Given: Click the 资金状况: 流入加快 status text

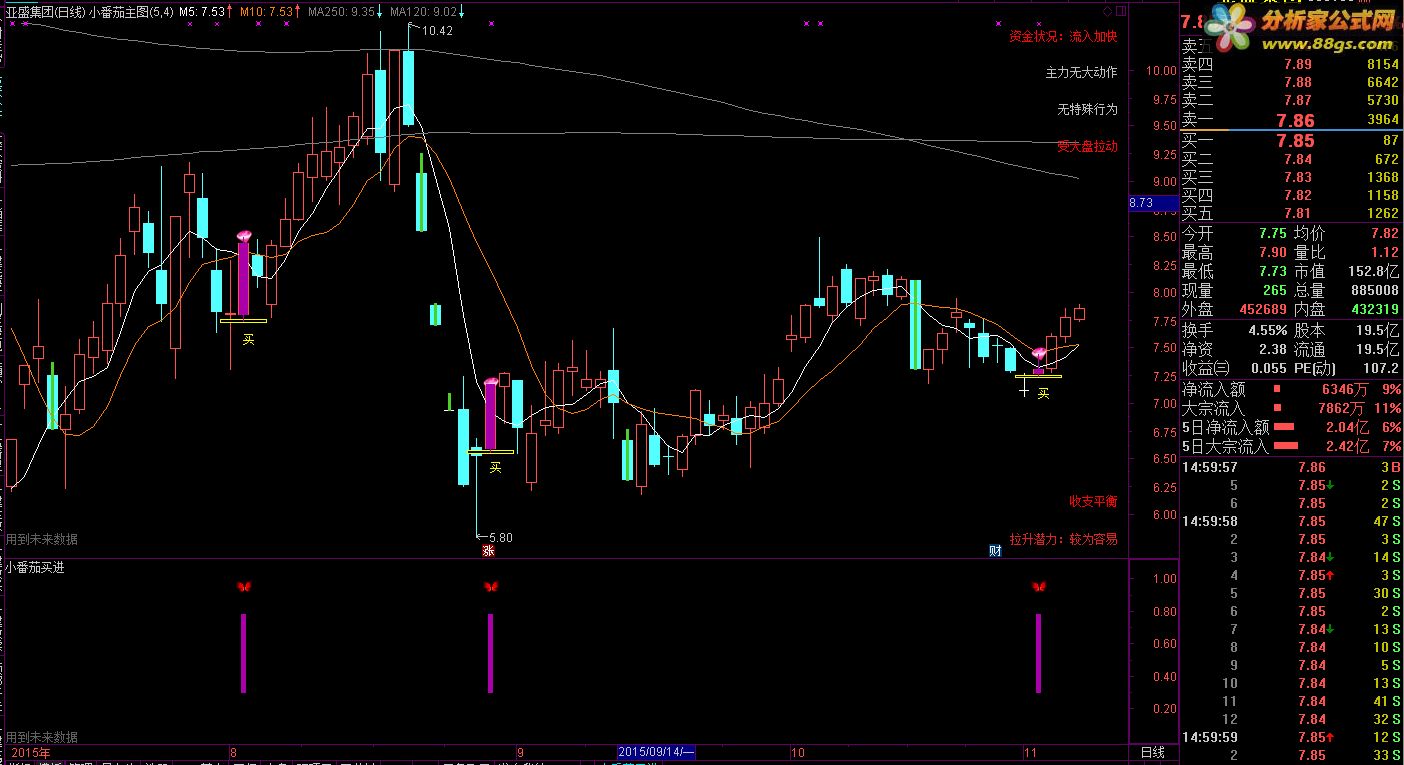Looking at the screenshot, I should click(x=1063, y=37).
